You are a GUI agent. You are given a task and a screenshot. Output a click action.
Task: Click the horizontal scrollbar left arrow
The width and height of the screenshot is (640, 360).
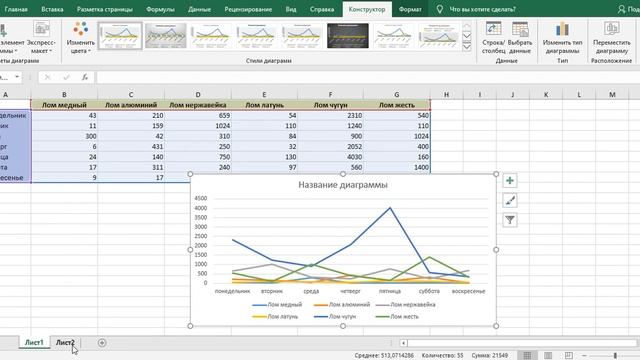pos(403,343)
